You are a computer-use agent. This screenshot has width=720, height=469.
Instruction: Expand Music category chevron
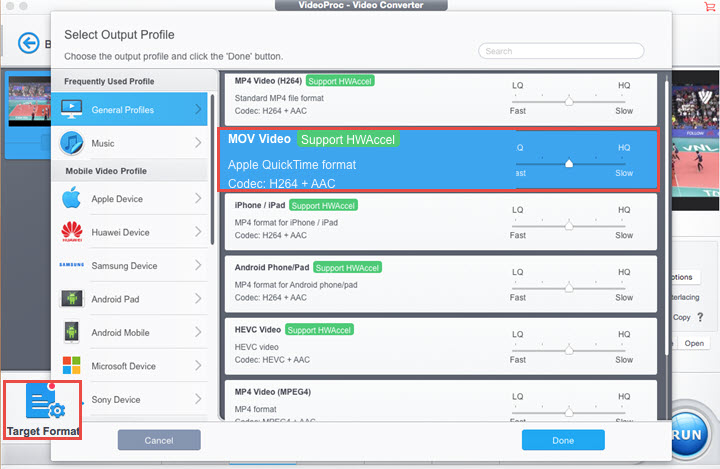[198, 143]
